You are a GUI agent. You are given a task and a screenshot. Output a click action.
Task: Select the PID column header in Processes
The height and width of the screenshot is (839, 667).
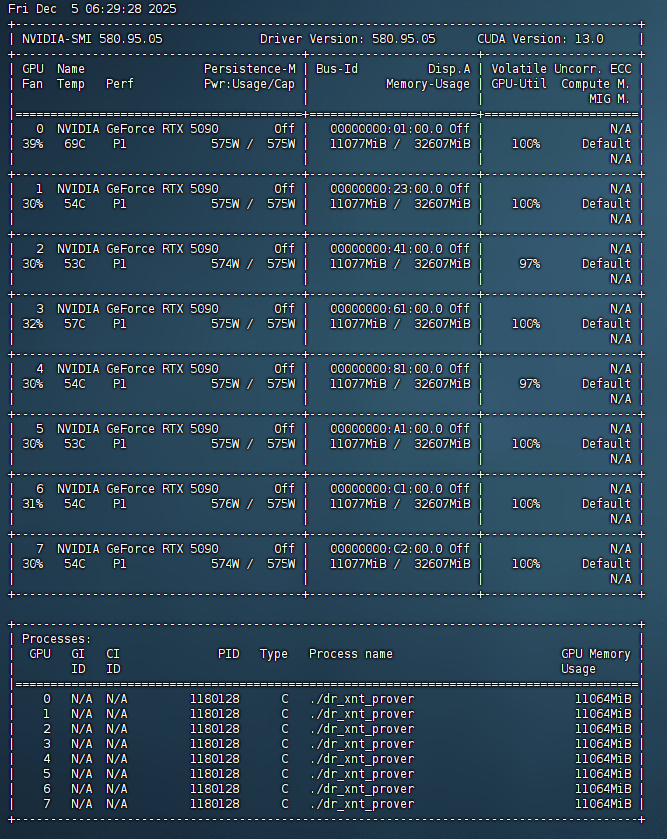click(x=229, y=654)
